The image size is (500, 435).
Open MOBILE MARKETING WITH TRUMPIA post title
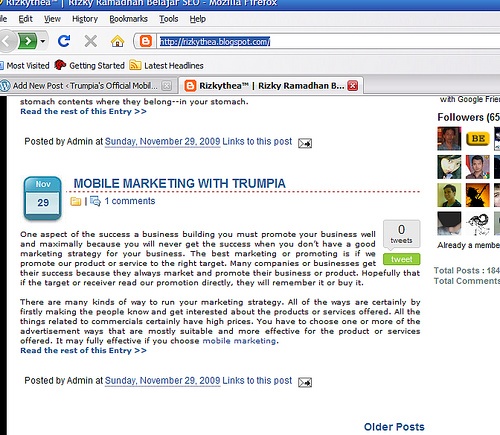tap(179, 183)
